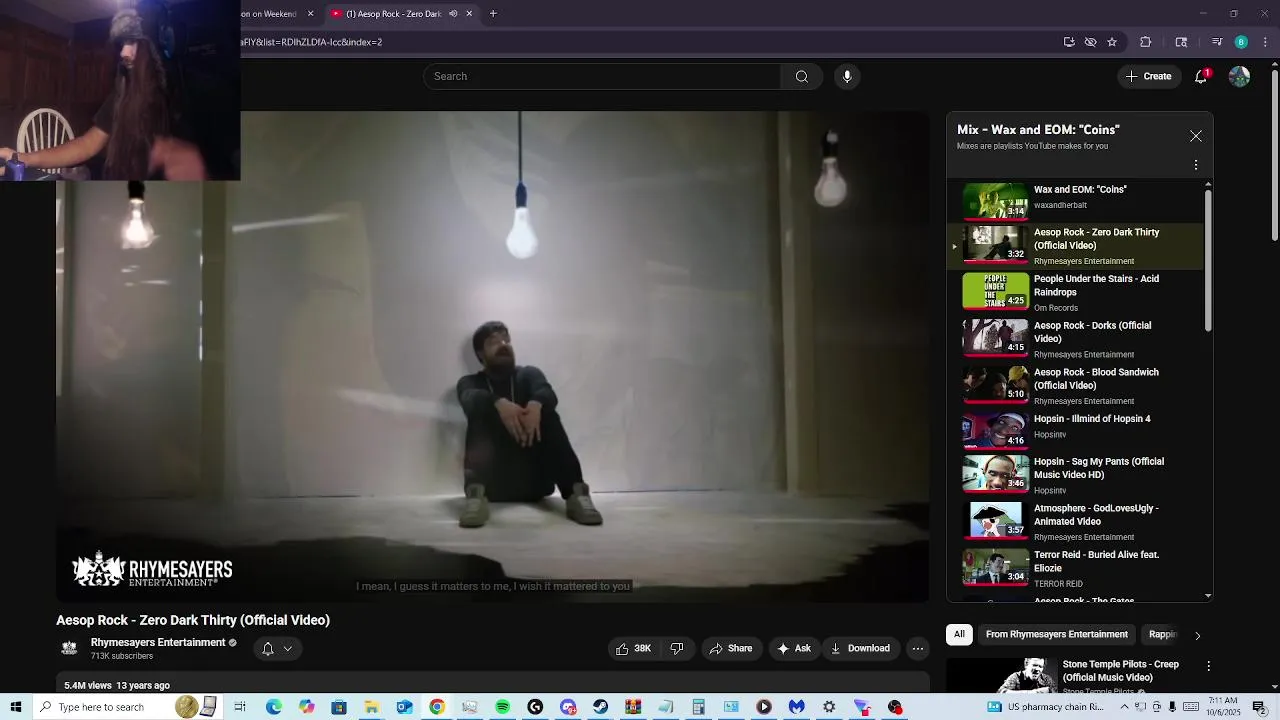Open Stone Temple Pilots - Creep recommendation
1280x720 pixels.
point(1120,671)
